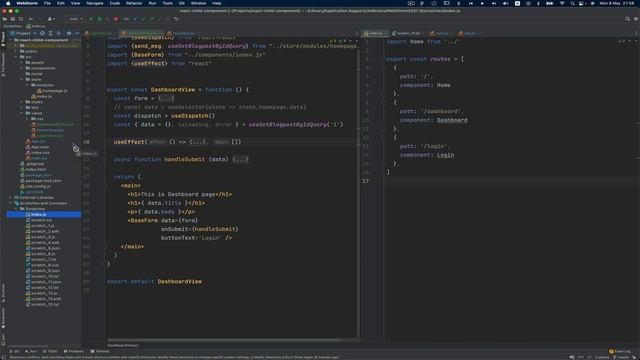
Task: Collapse the views folder
Action: (22, 113)
